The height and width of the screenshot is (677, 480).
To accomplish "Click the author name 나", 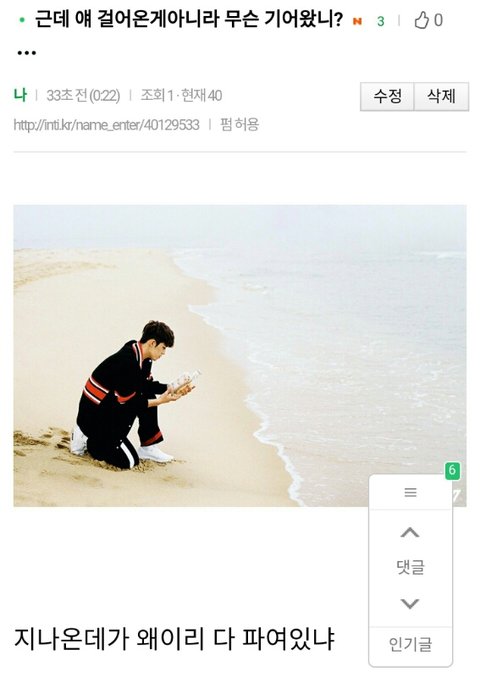I will pos(20,95).
